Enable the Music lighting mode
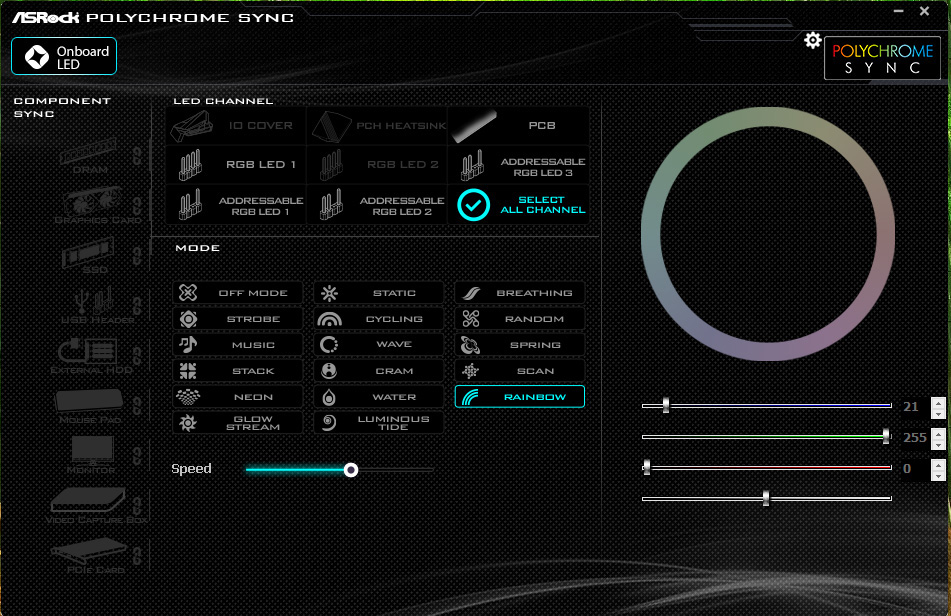The image size is (951, 616). [x=238, y=345]
